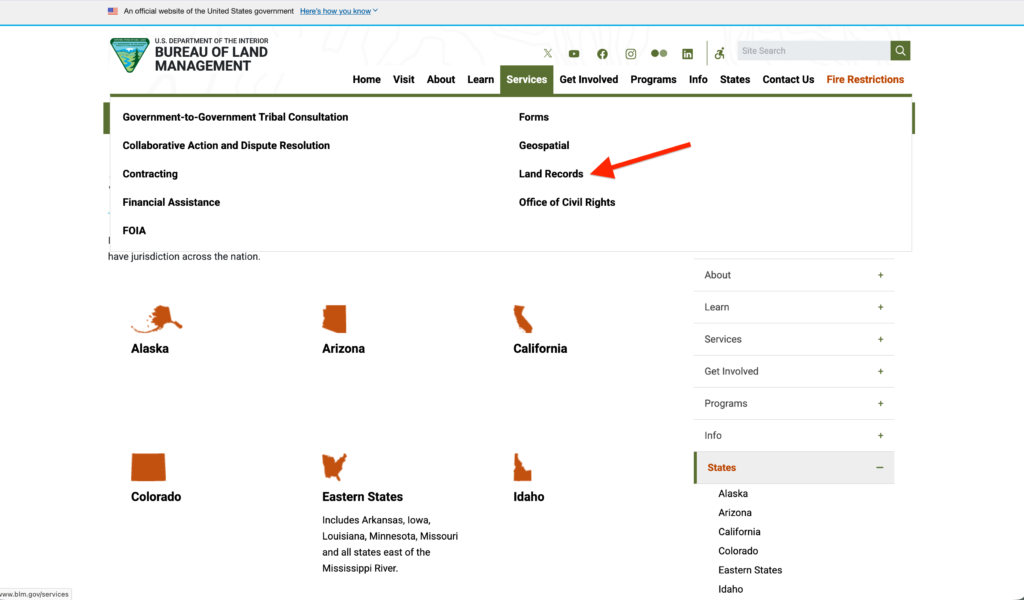Click the Eastern States map icon

click(334, 467)
